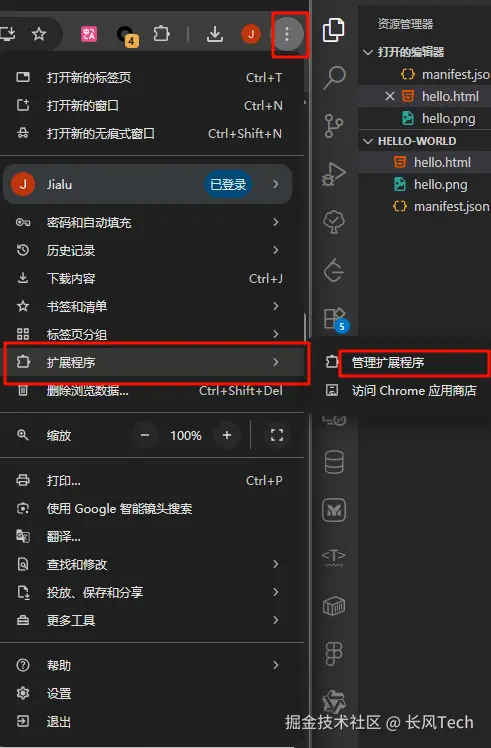Open 设置 menu item
491x748 pixels.
[152, 693]
